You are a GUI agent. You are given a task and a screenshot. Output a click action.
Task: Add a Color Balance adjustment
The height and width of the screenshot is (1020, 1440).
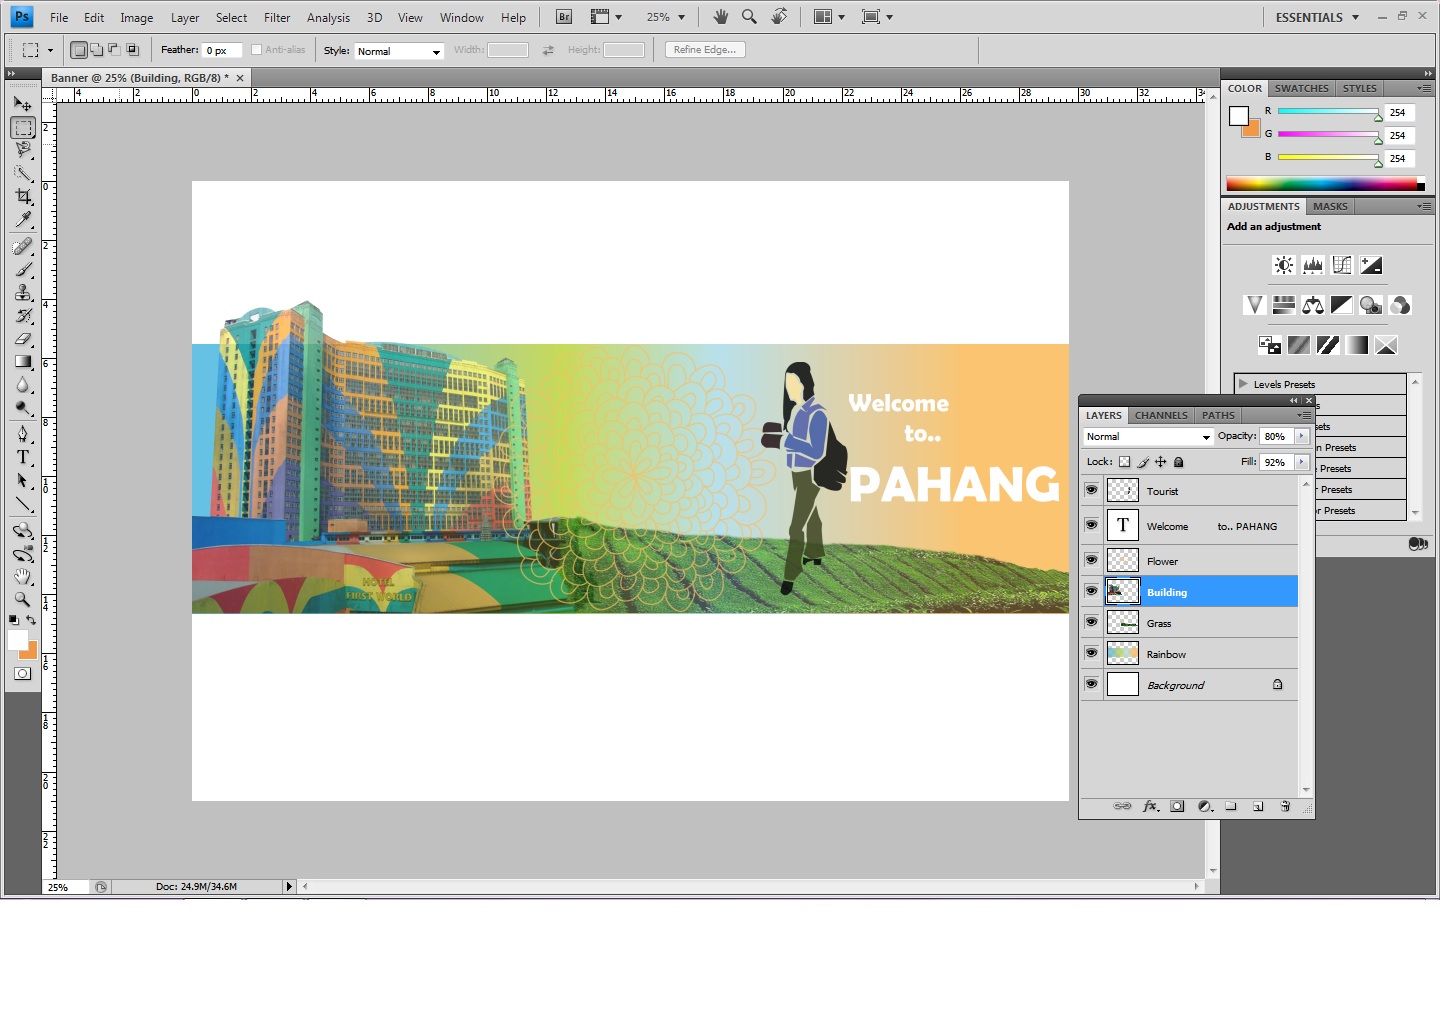coord(1313,305)
